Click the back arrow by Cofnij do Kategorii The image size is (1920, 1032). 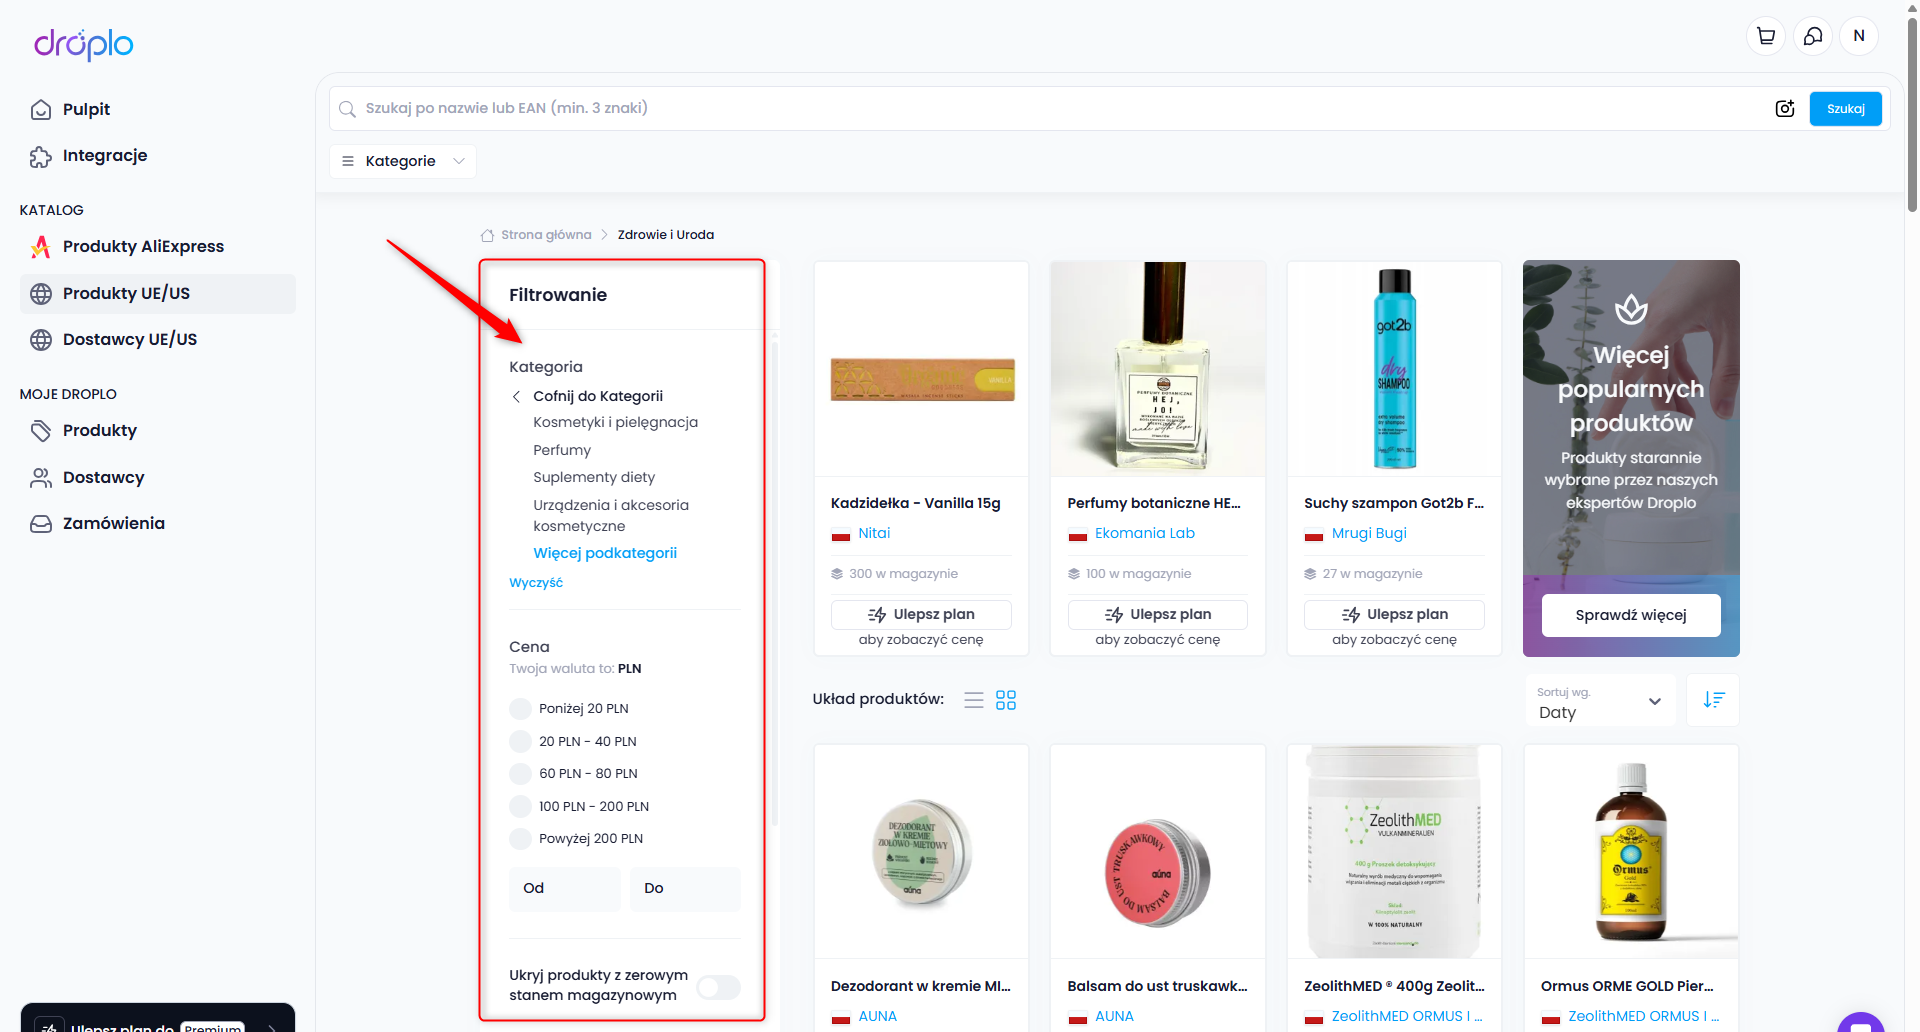pos(517,397)
